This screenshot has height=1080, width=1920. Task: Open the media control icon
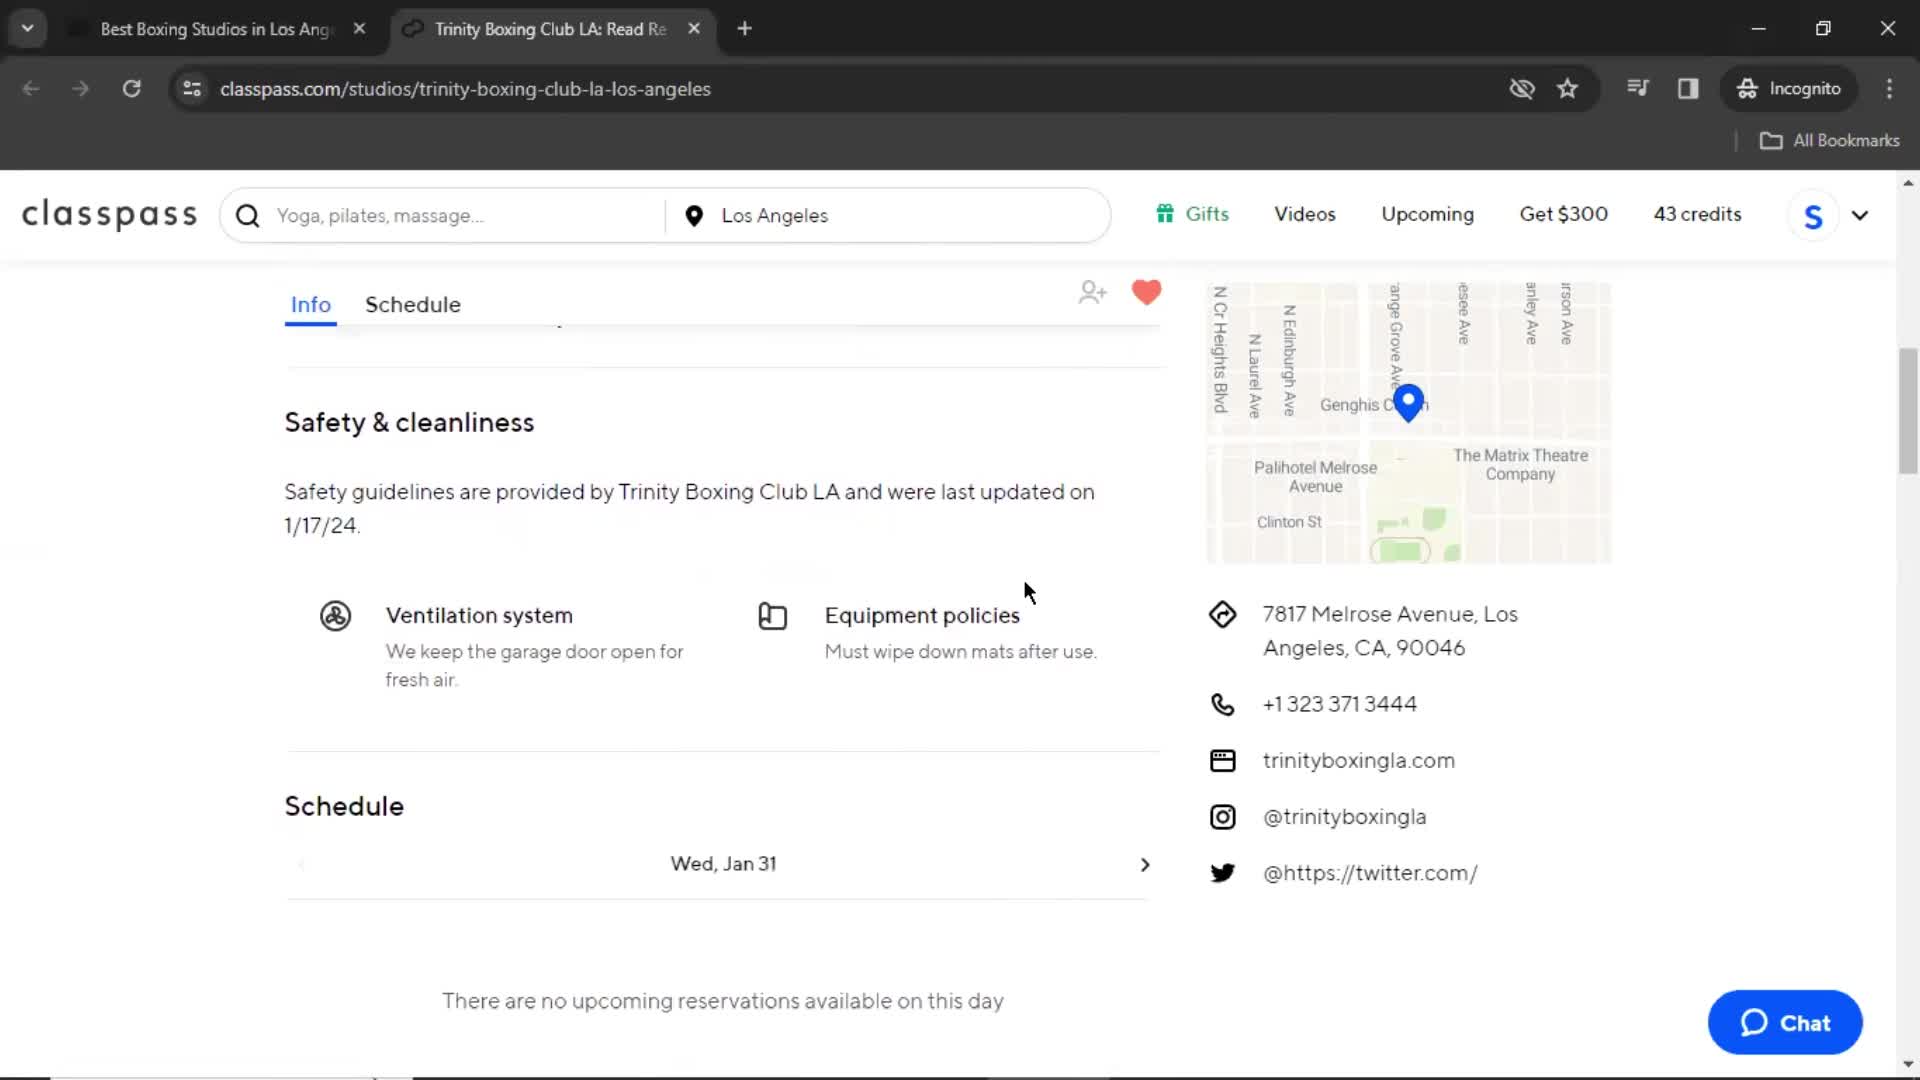point(1637,88)
